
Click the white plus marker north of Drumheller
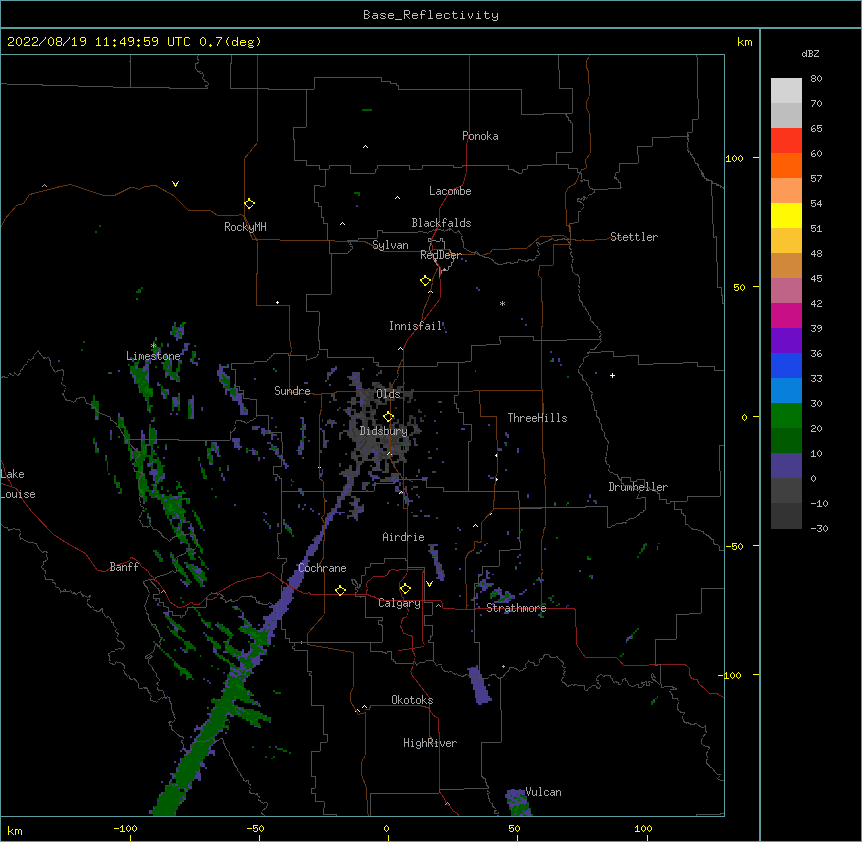point(612,375)
